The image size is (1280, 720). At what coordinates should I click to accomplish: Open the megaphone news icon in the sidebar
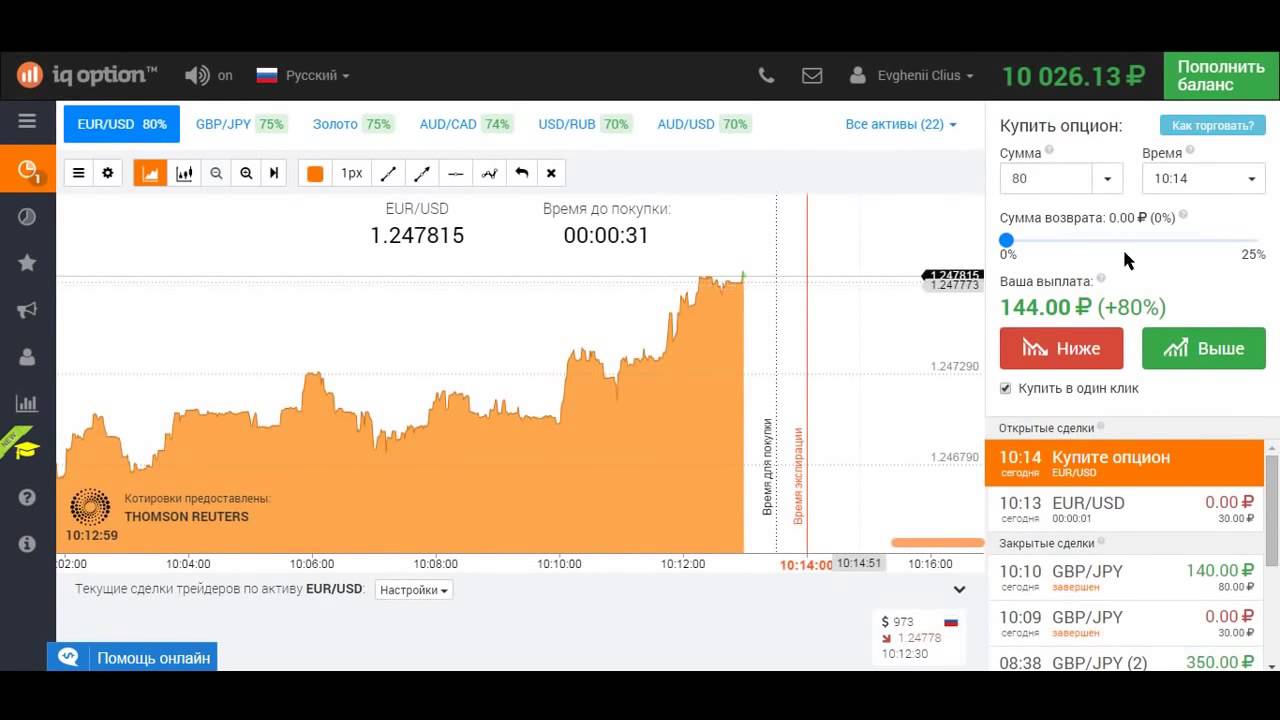[27, 310]
